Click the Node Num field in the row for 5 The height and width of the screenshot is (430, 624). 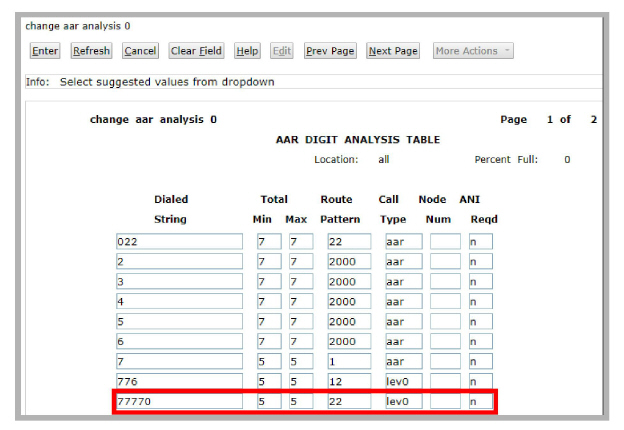pyautogui.click(x=445, y=321)
